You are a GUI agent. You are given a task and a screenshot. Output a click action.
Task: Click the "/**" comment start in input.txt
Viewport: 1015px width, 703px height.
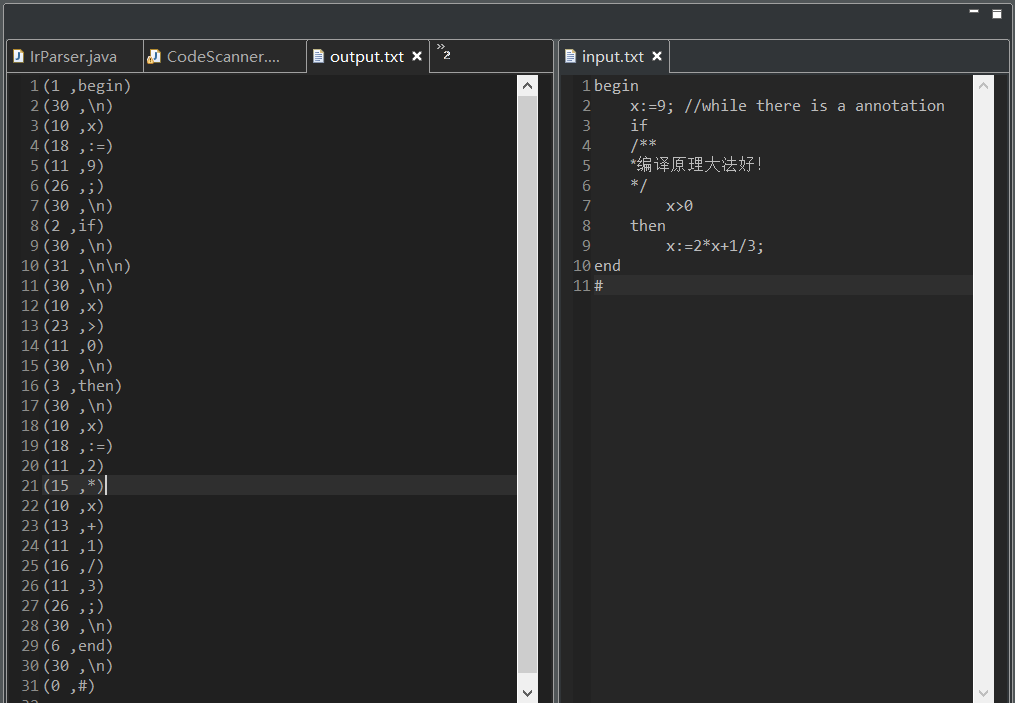643,146
